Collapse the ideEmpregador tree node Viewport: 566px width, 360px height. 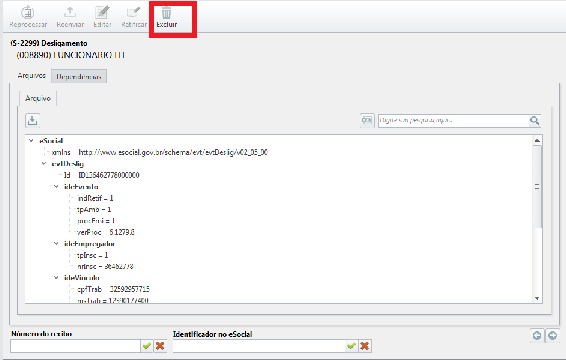pos(56,243)
